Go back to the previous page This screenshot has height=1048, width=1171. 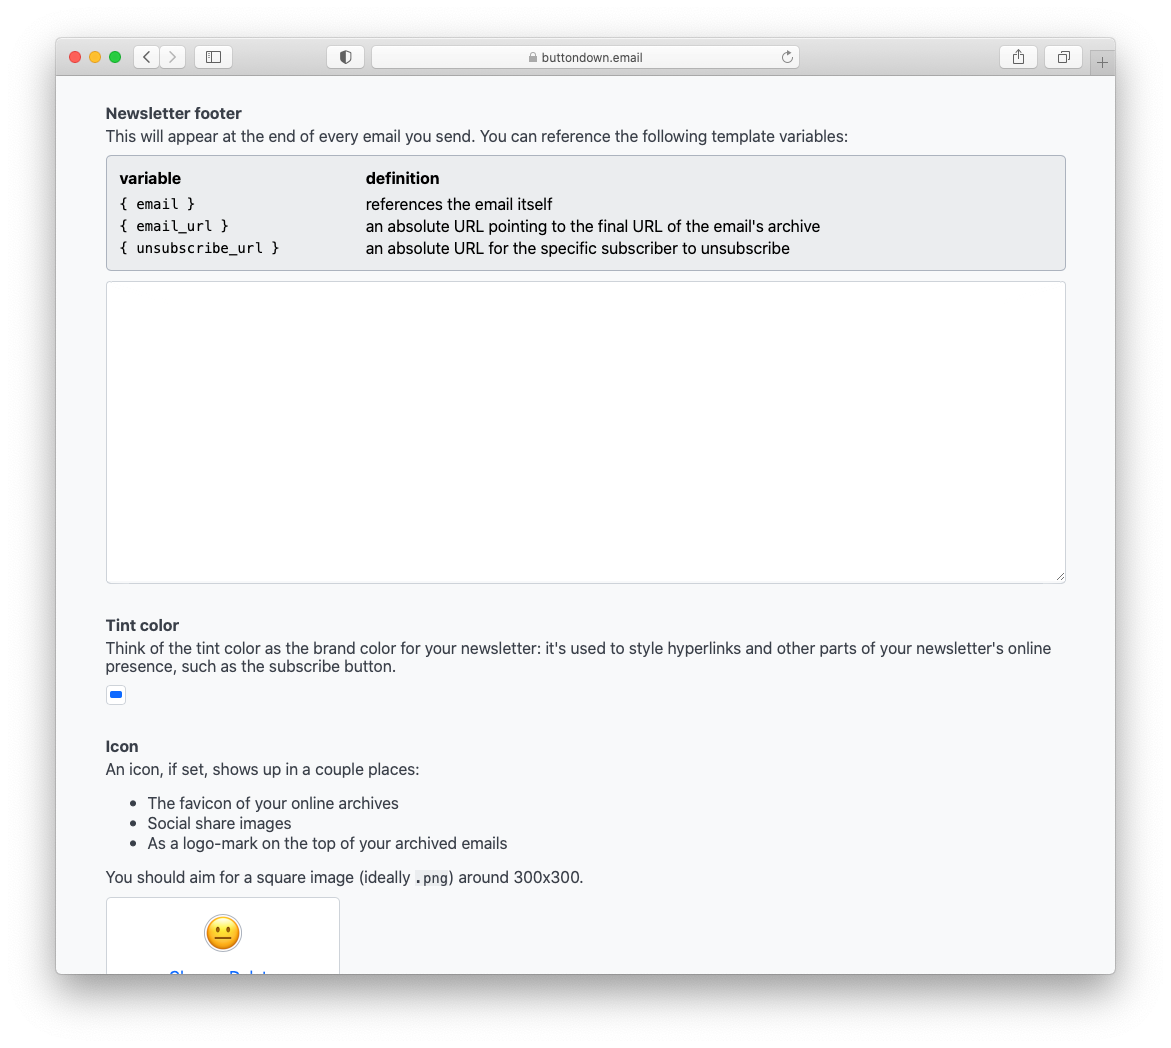click(x=147, y=57)
